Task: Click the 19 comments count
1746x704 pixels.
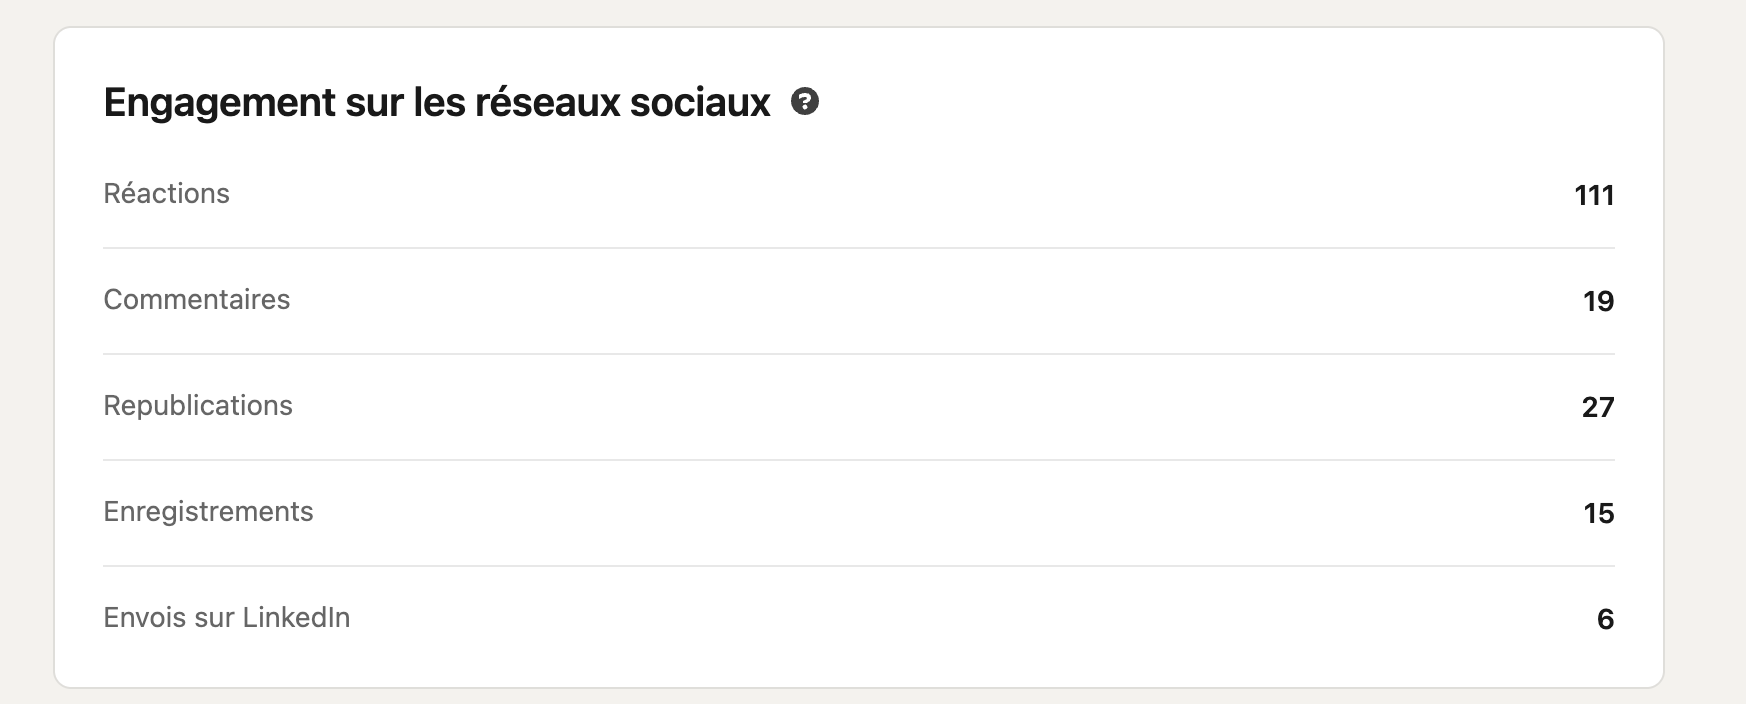Action: pos(1598,301)
